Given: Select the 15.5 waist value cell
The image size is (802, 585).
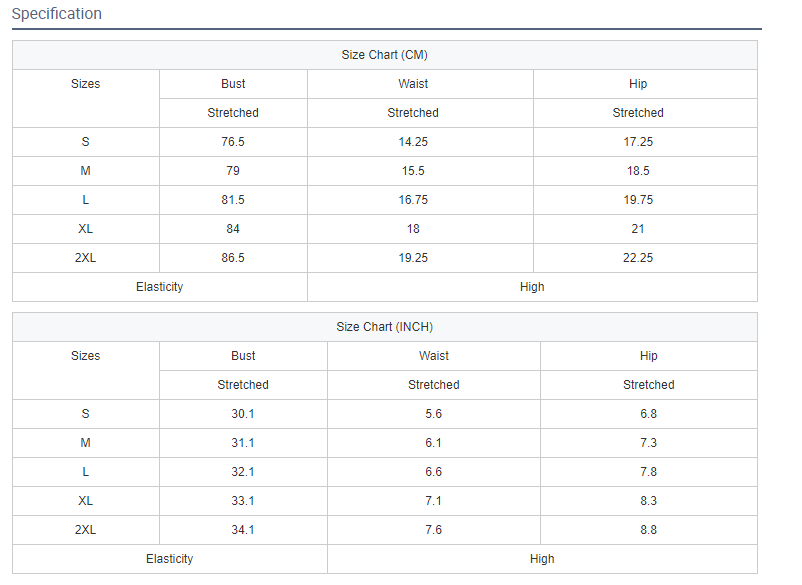Looking at the screenshot, I should (x=413, y=171).
